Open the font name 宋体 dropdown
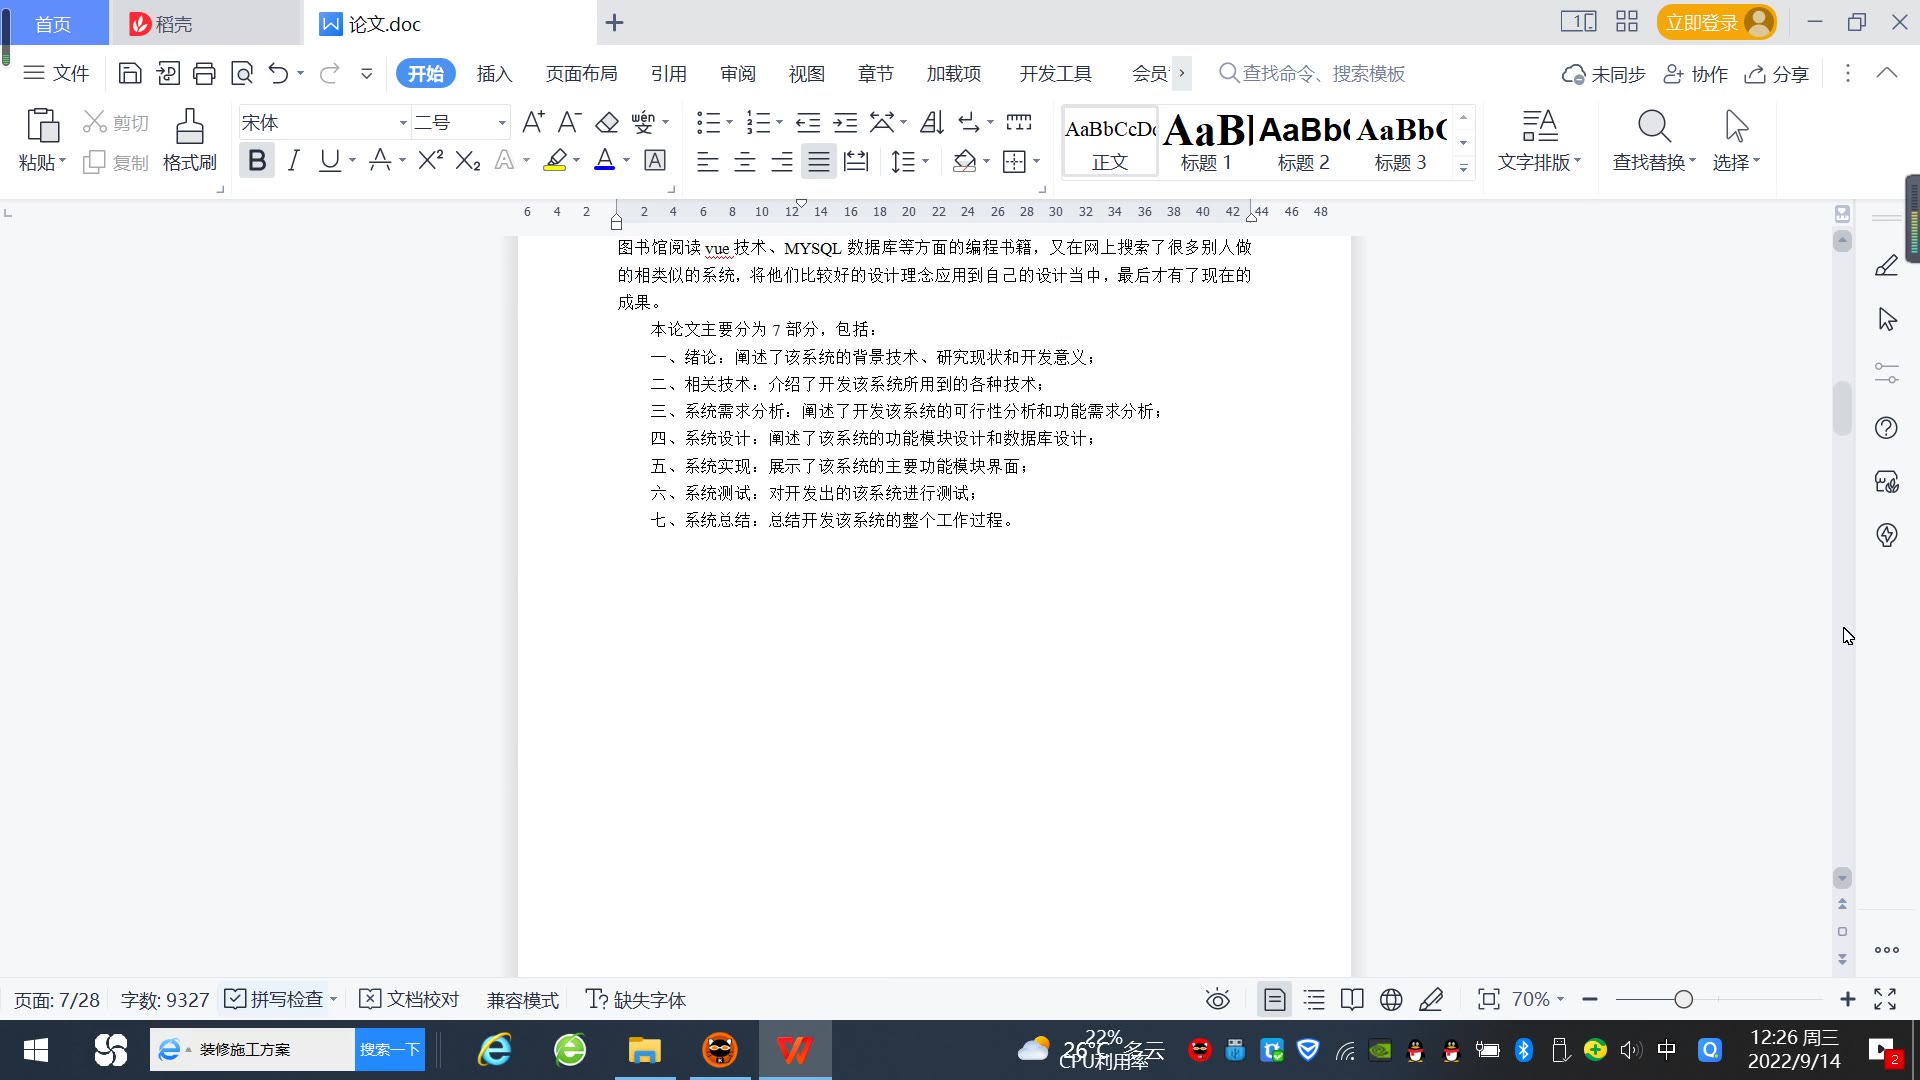 point(403,123)
